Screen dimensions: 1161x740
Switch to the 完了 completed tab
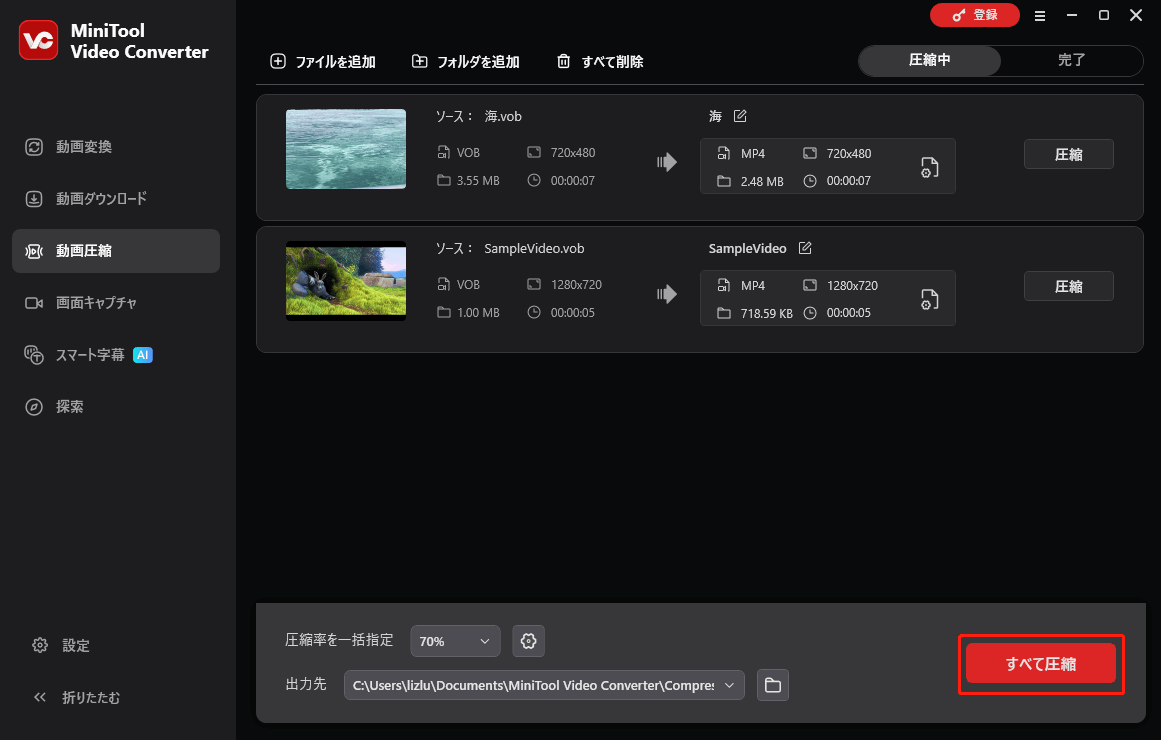(1071, 60)
